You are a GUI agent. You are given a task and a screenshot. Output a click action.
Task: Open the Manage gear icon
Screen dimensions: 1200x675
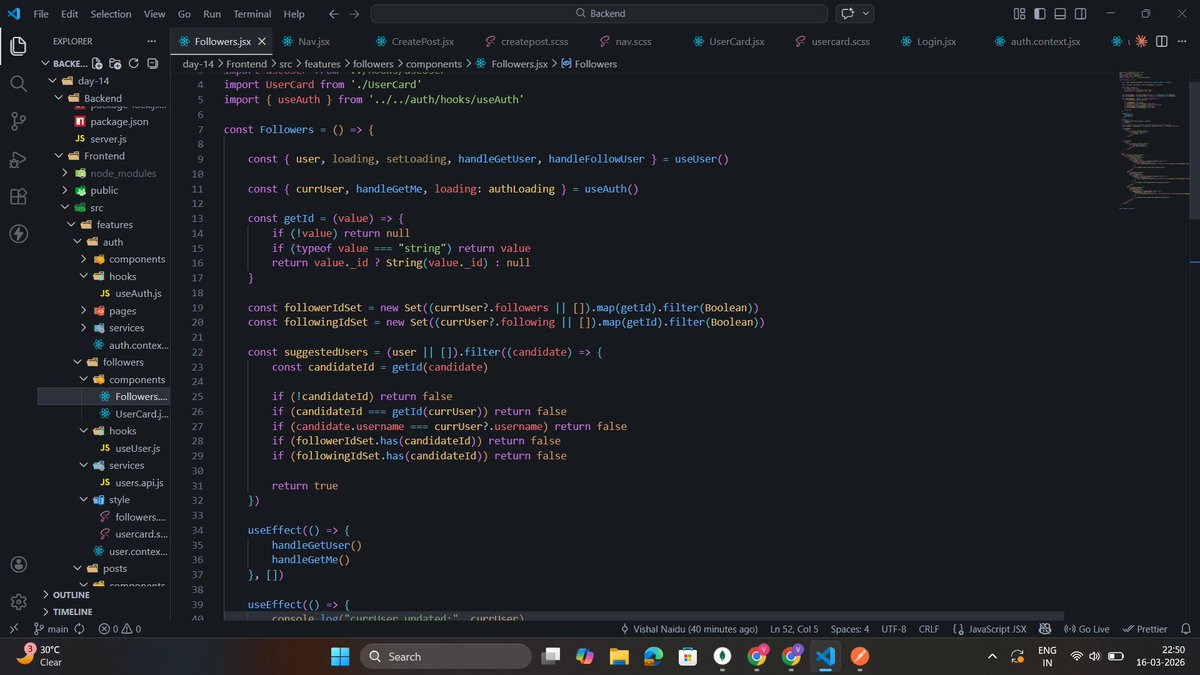[x=18, y=602]
